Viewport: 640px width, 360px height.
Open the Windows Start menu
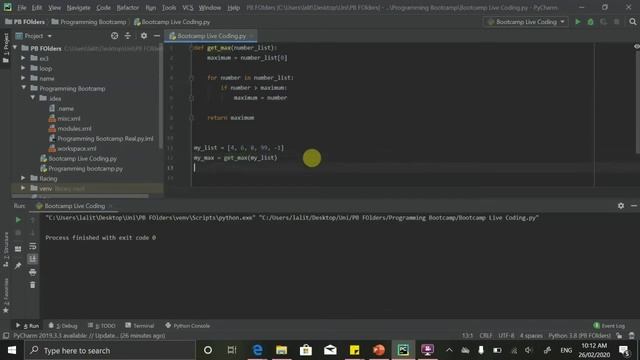click(12, 350)
